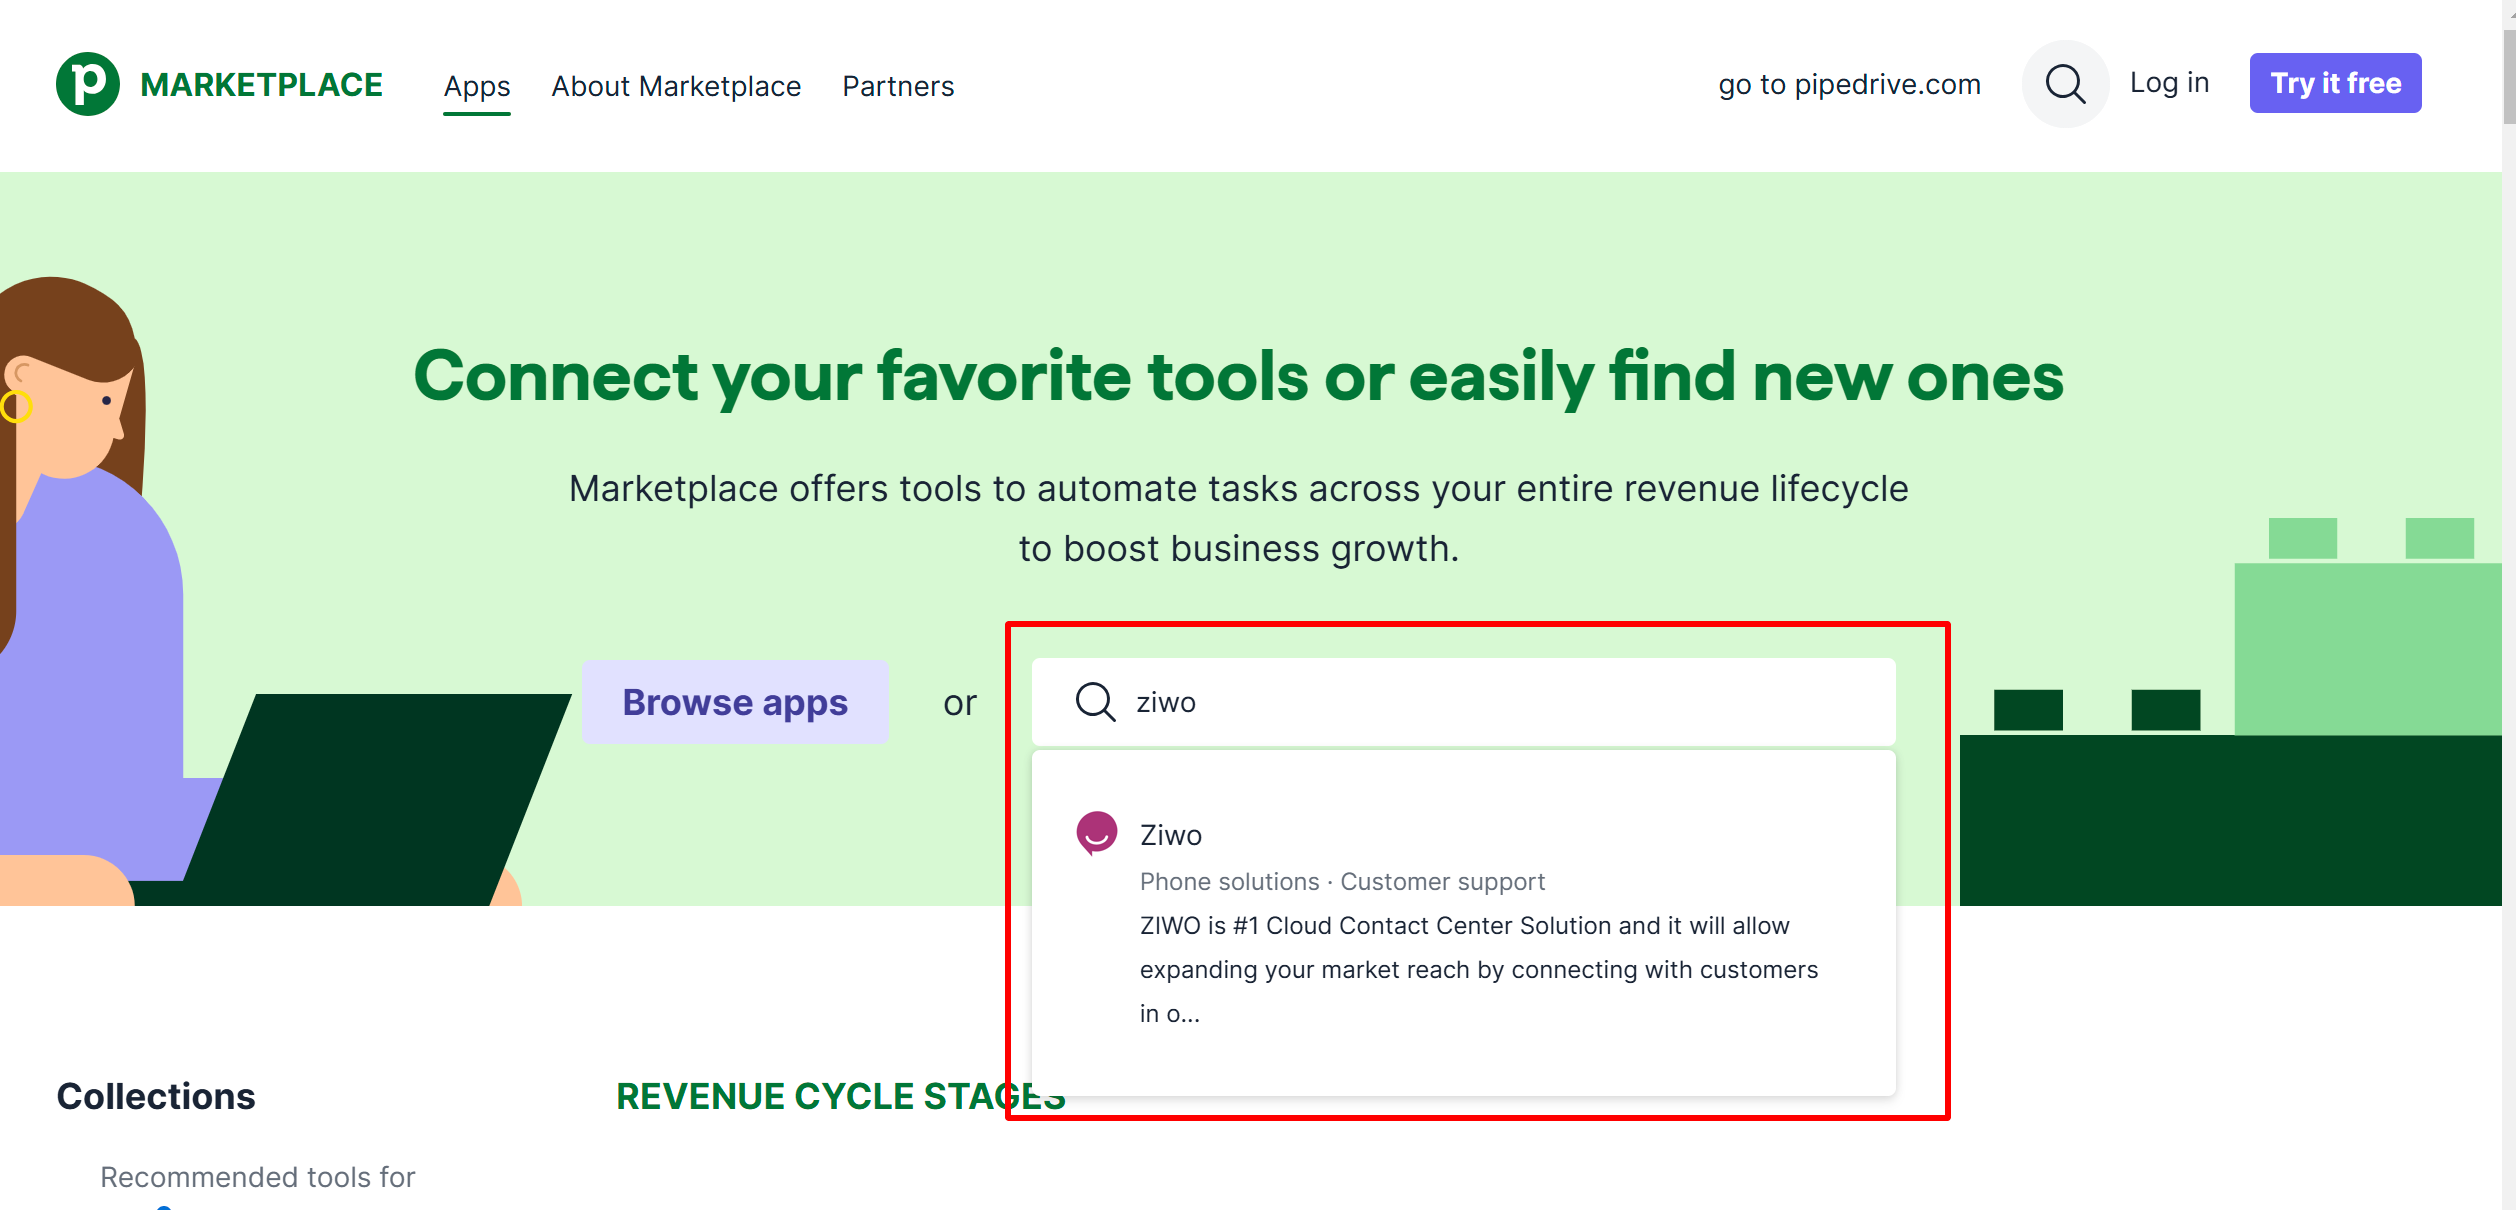
Task: Click the Collections heading
Action: (x=156, y=1096)
